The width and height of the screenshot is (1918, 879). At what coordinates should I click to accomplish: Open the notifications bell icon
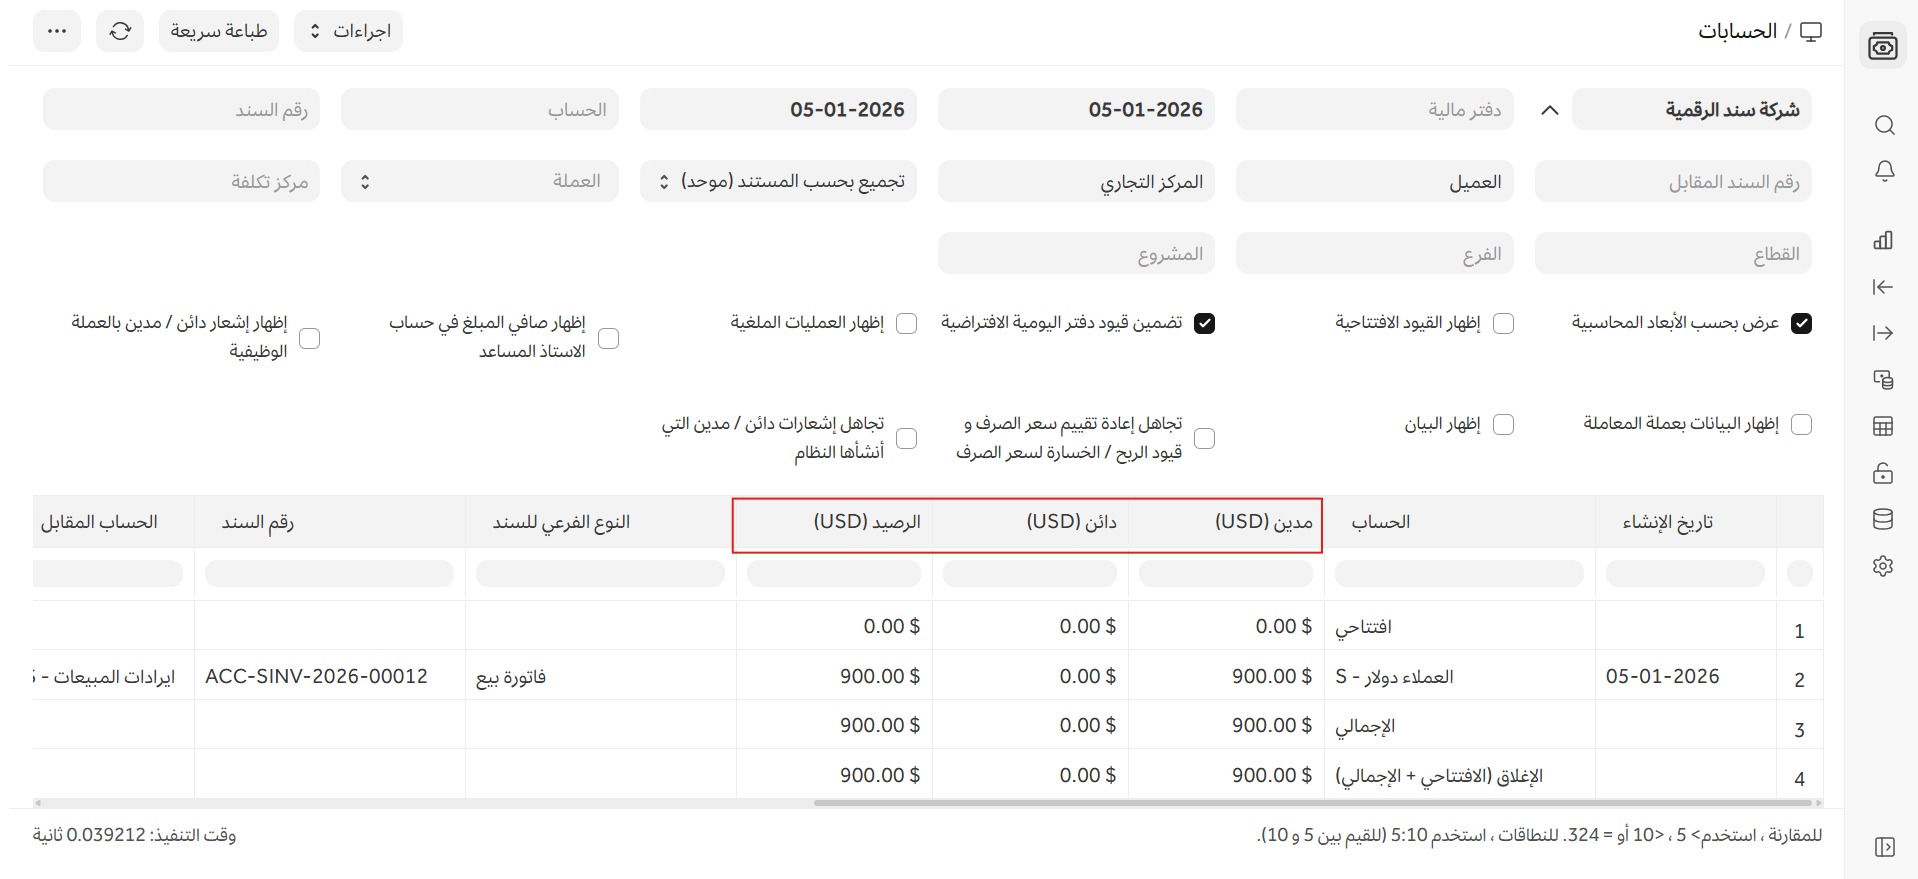tap(1883, 171)
